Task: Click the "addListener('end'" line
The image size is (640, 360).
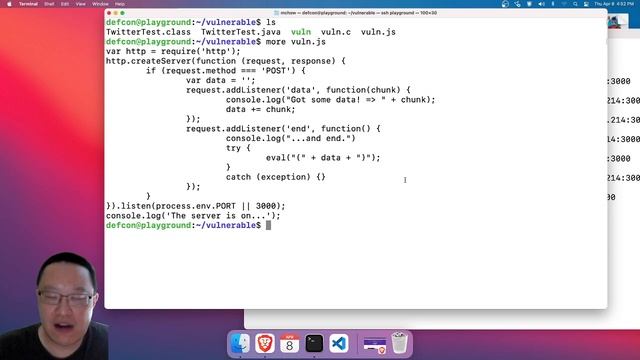Action: pyautogui.click(x=283, y=129)
